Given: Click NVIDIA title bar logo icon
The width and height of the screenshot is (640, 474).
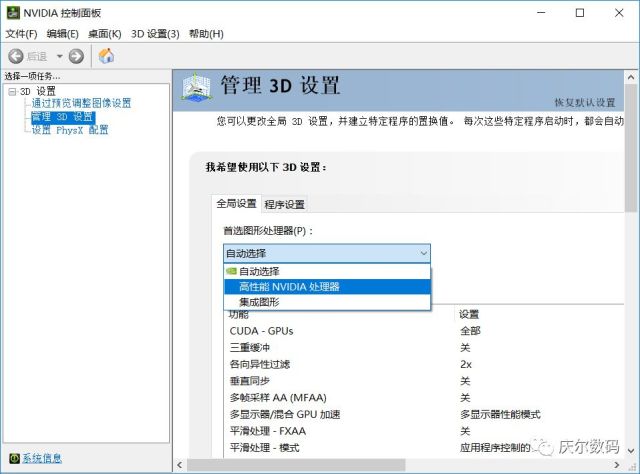Looking at the screenshot, I should (x=13, y=13).
